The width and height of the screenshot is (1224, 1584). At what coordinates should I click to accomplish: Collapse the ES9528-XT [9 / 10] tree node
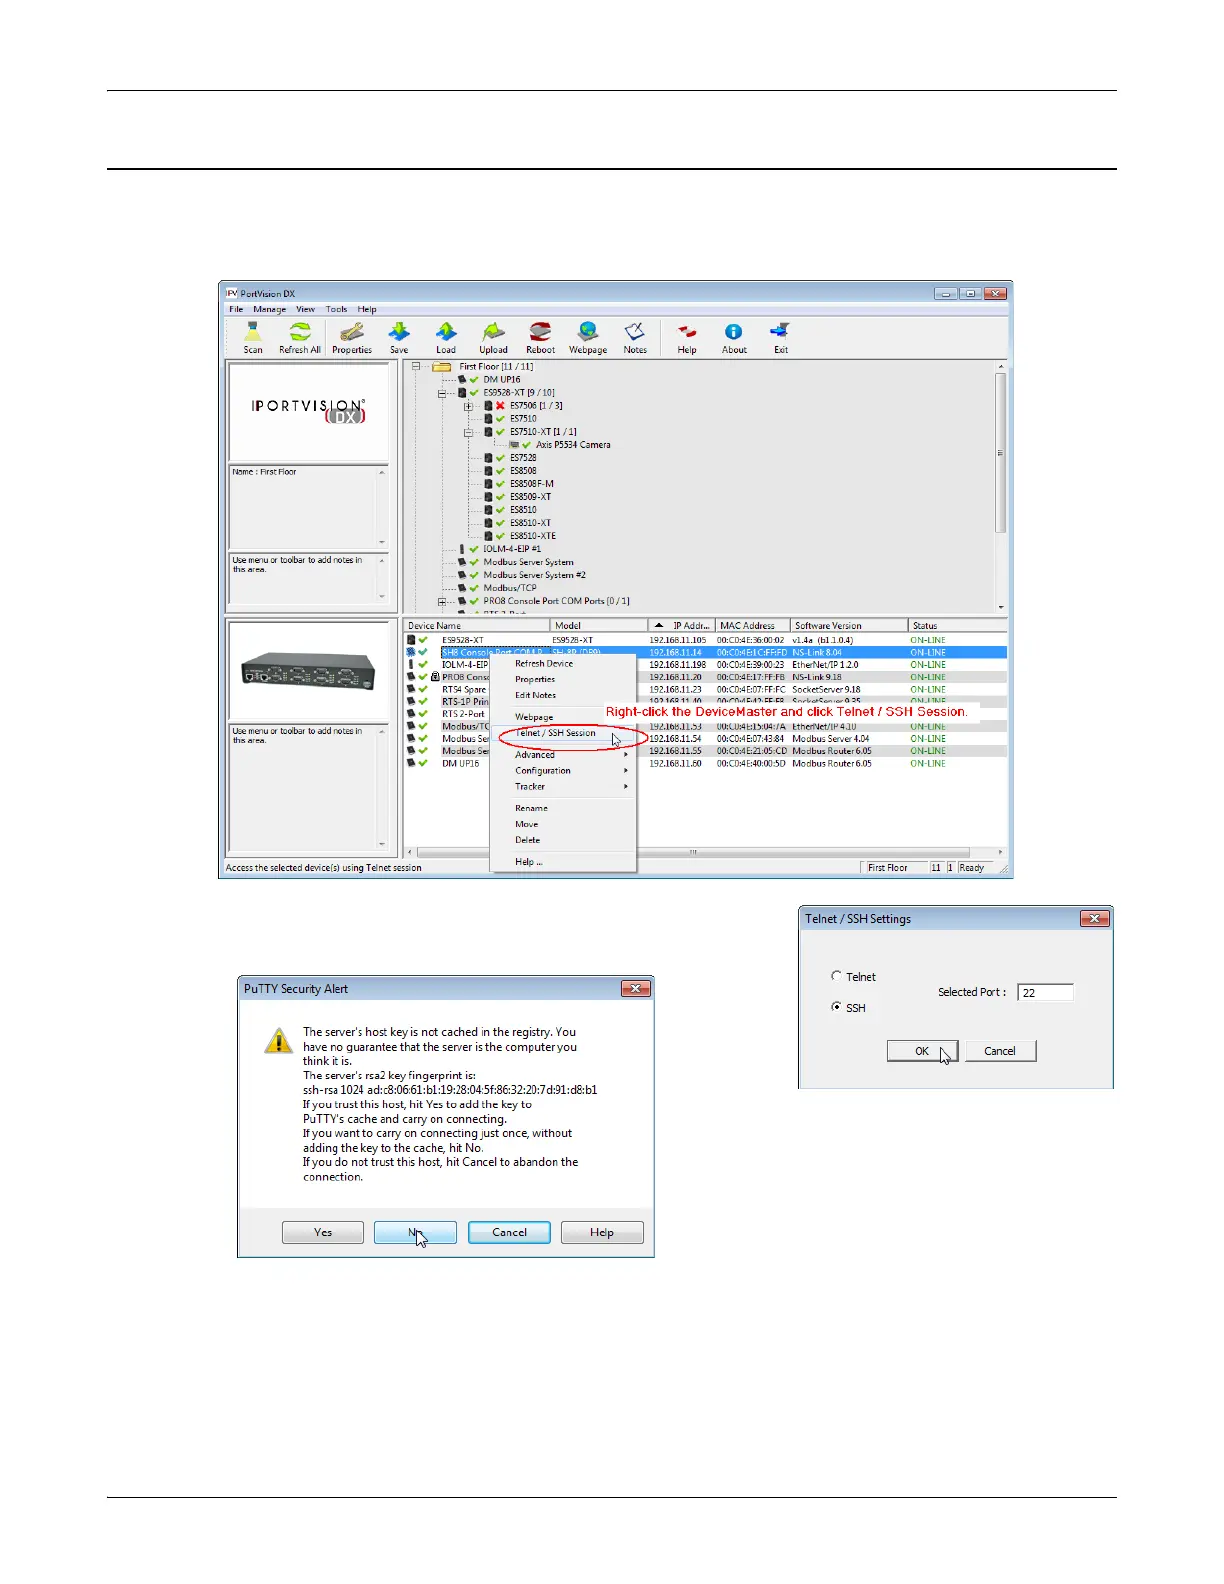pos(442,393)
